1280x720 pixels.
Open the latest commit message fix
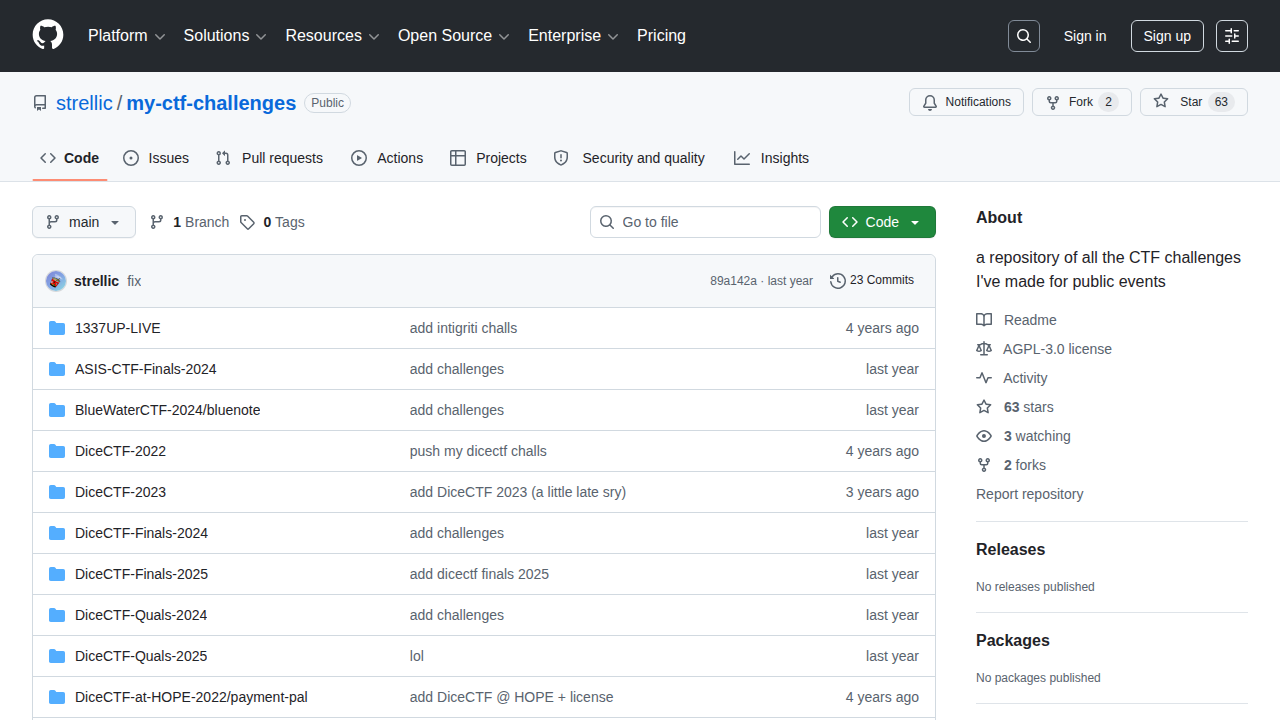click(x=134, y=281)
